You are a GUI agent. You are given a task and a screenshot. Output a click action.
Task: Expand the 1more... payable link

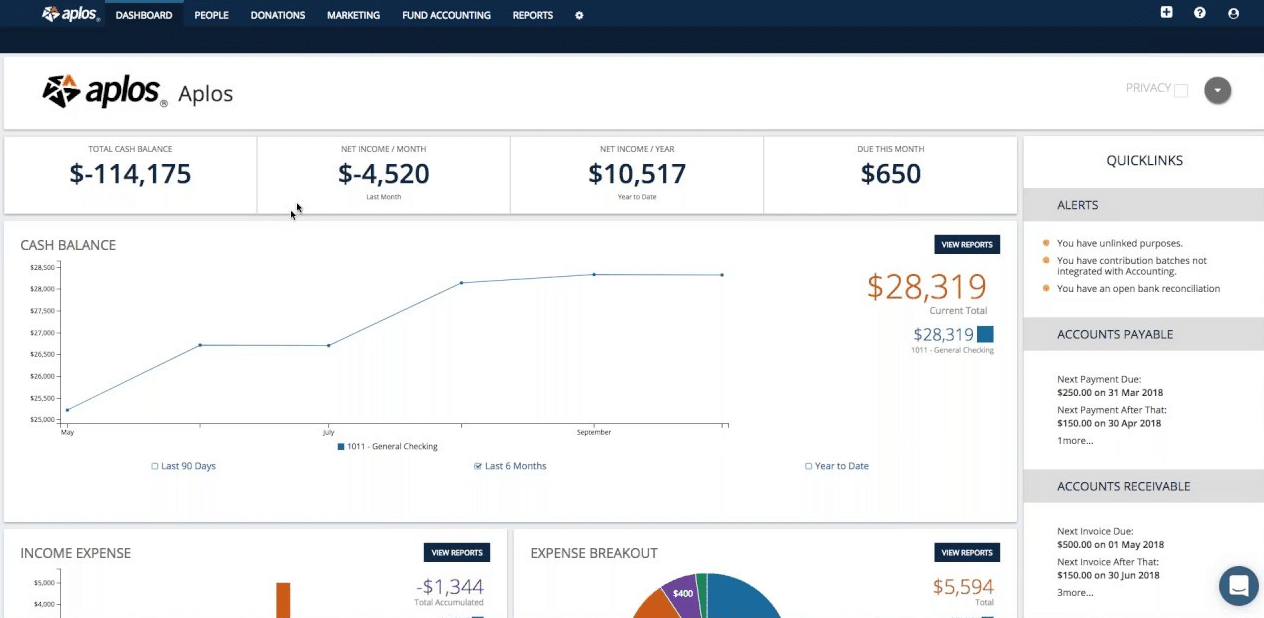[x=1075, y=440]
